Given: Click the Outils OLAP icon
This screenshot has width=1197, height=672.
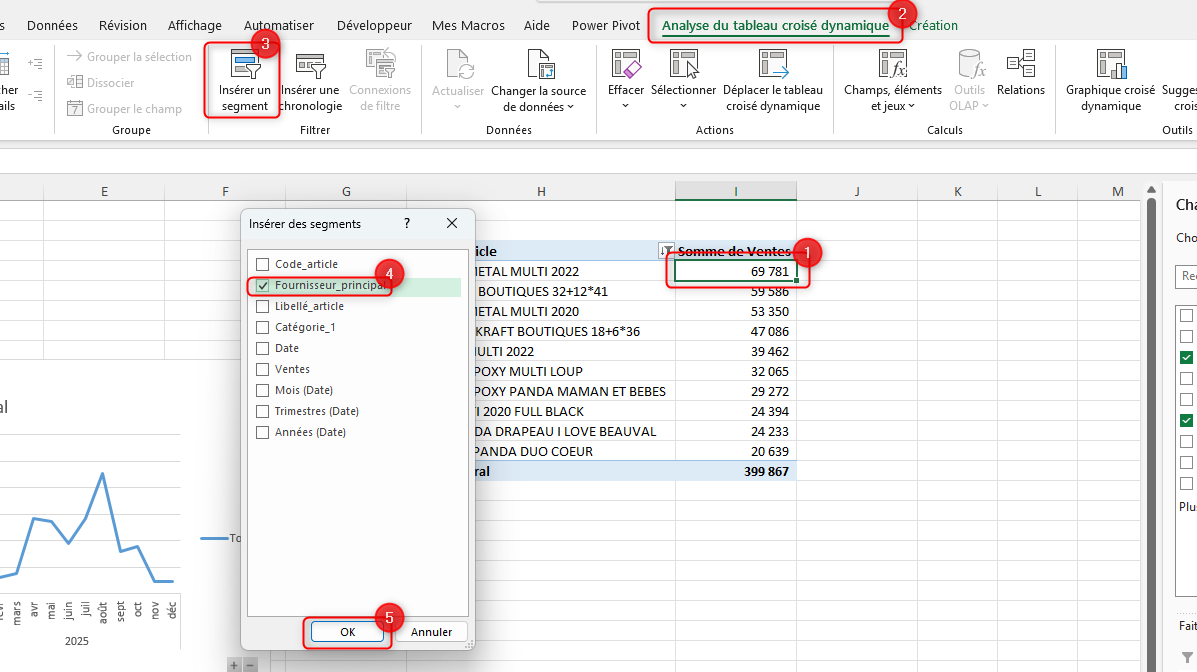Looking at the screenshot, I should pos(970,64).
